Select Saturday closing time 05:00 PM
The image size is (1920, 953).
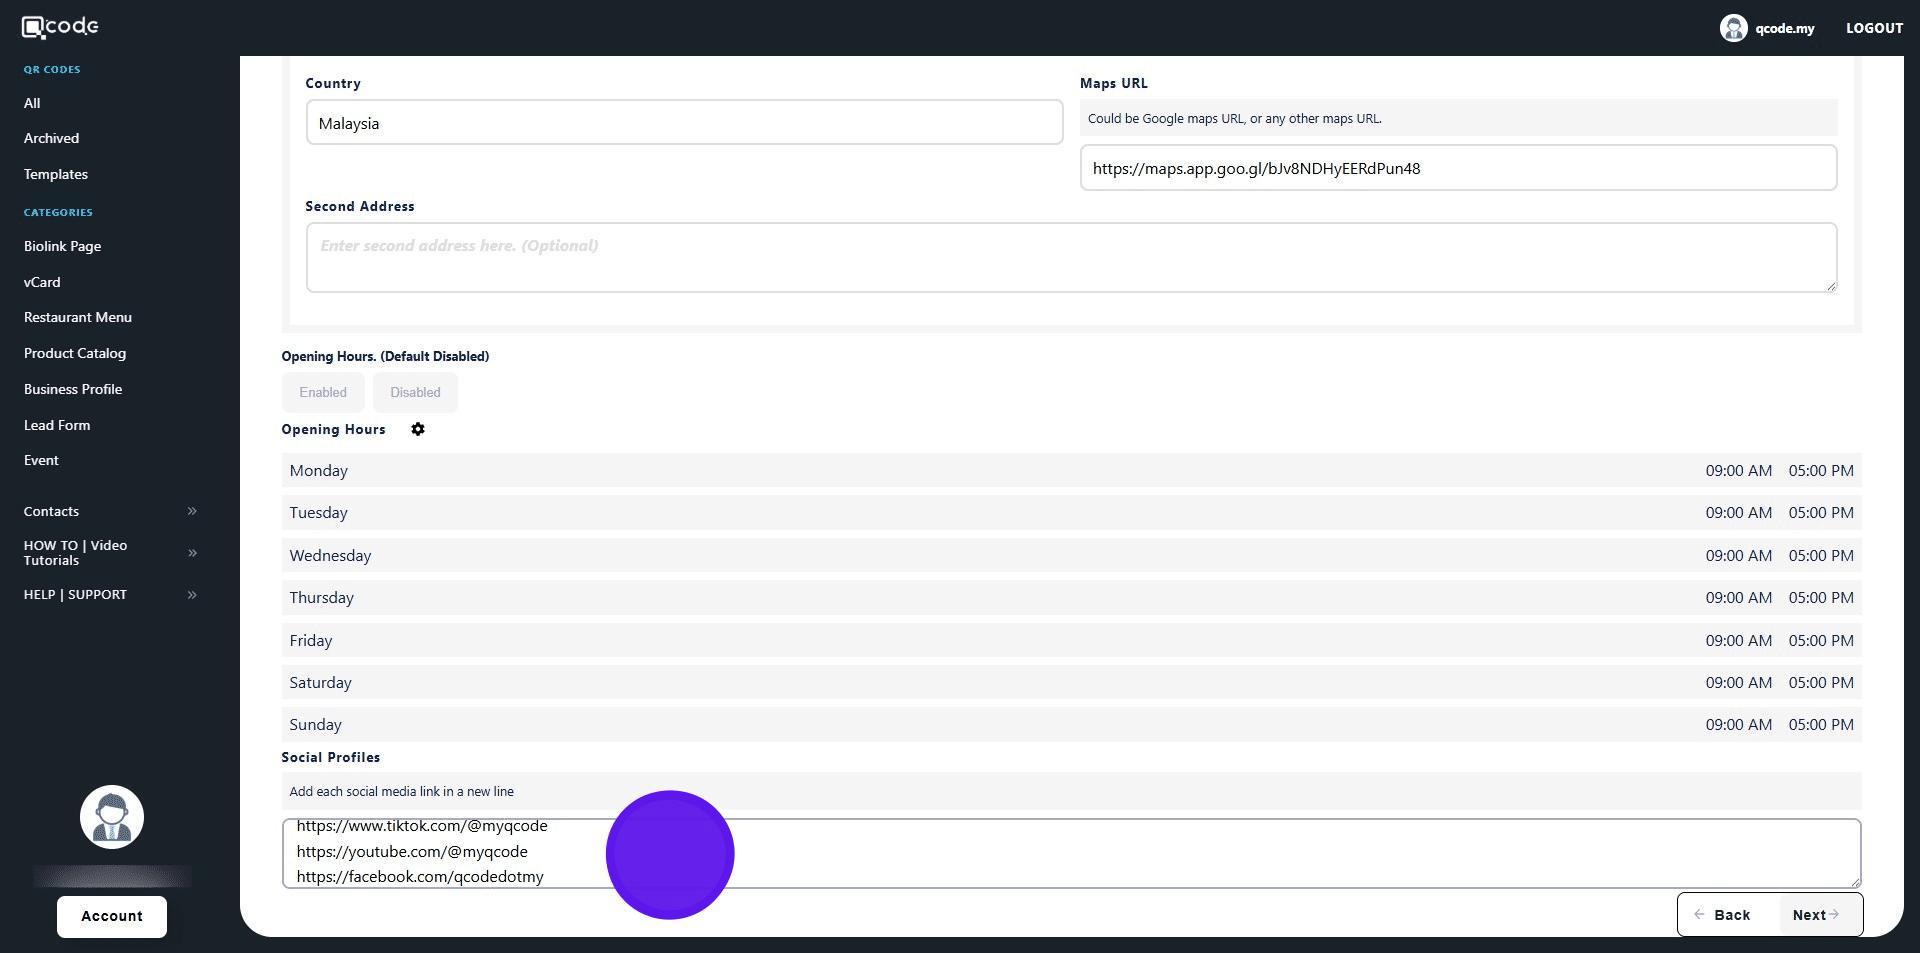pos(1821,682)
